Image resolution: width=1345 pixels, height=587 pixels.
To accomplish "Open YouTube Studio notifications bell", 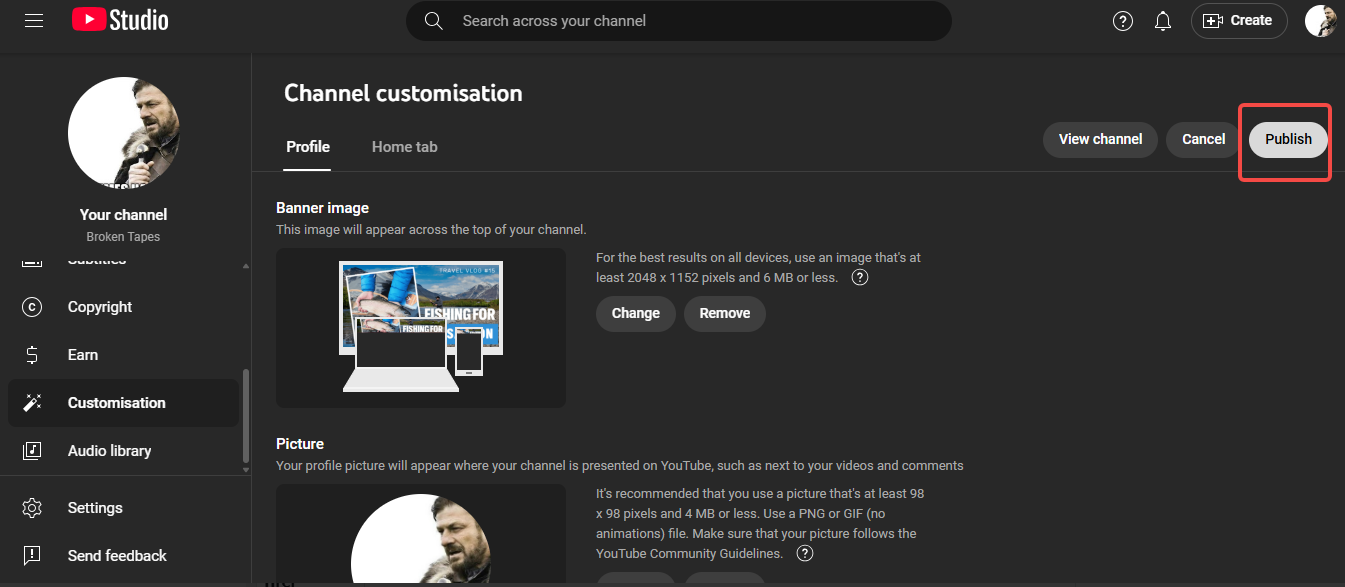I will click(x=1162, y=20).
